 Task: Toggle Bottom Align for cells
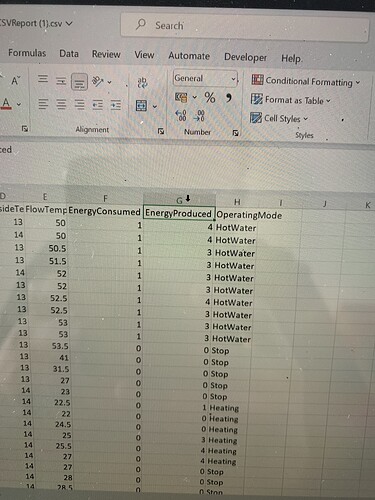click(79, 82)
